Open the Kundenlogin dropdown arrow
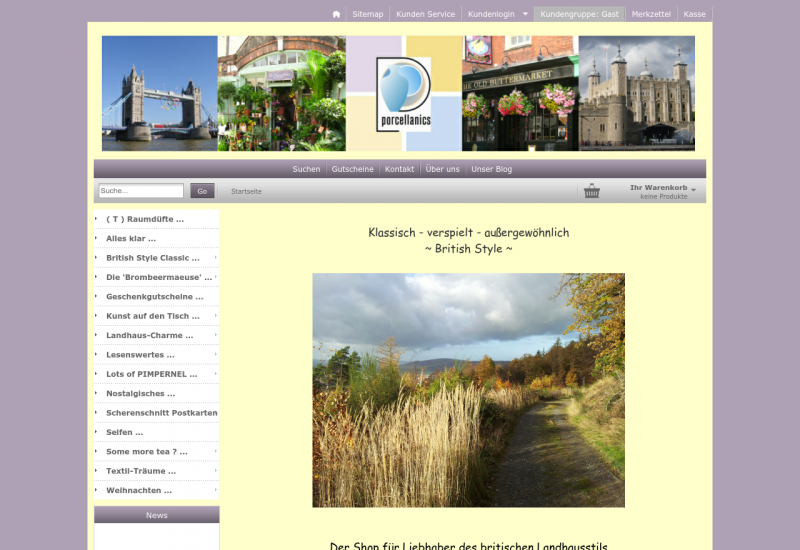The image size is (800, 550). pos(525,14)
